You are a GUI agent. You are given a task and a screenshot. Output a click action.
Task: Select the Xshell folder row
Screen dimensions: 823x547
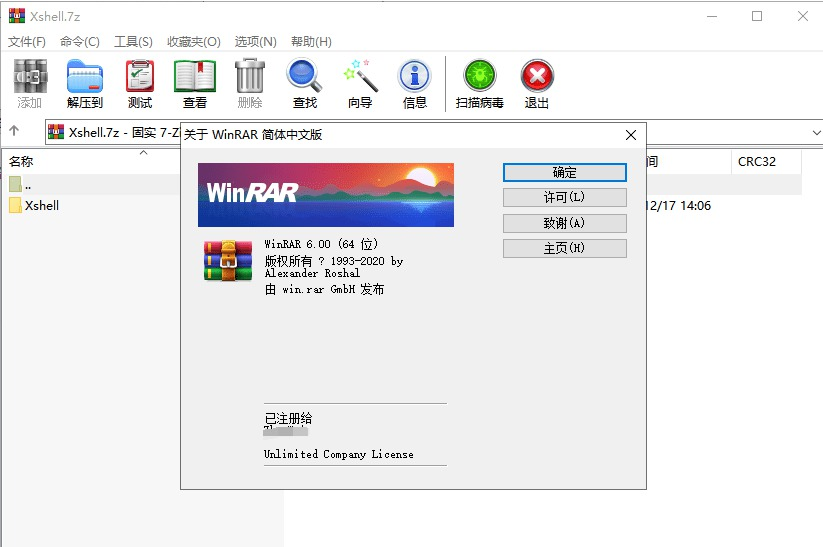92,205
